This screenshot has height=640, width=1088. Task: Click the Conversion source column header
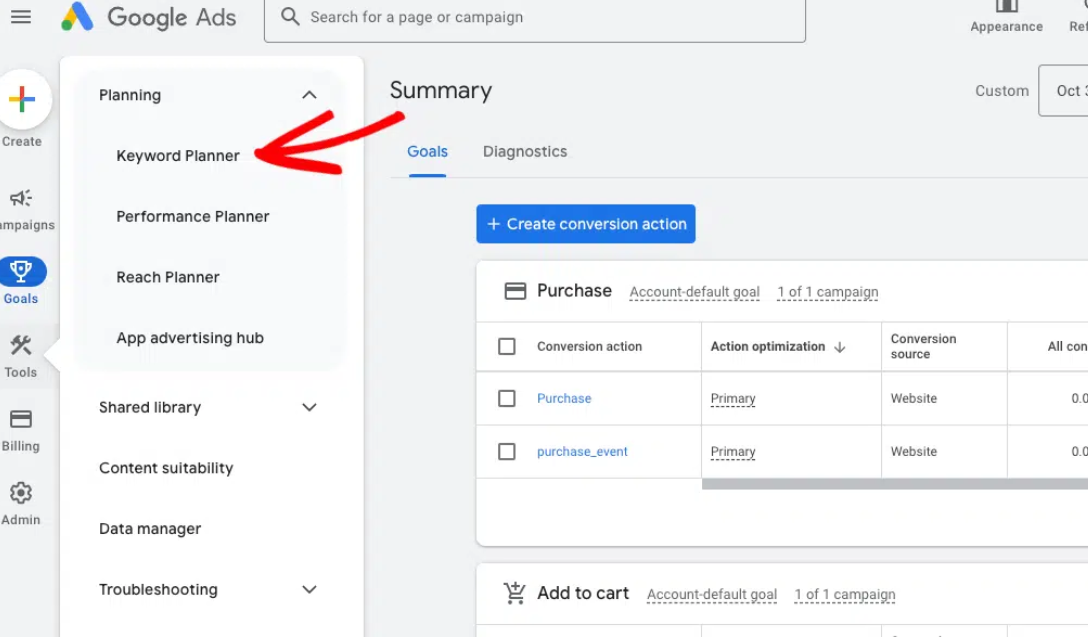pos(923,346)
